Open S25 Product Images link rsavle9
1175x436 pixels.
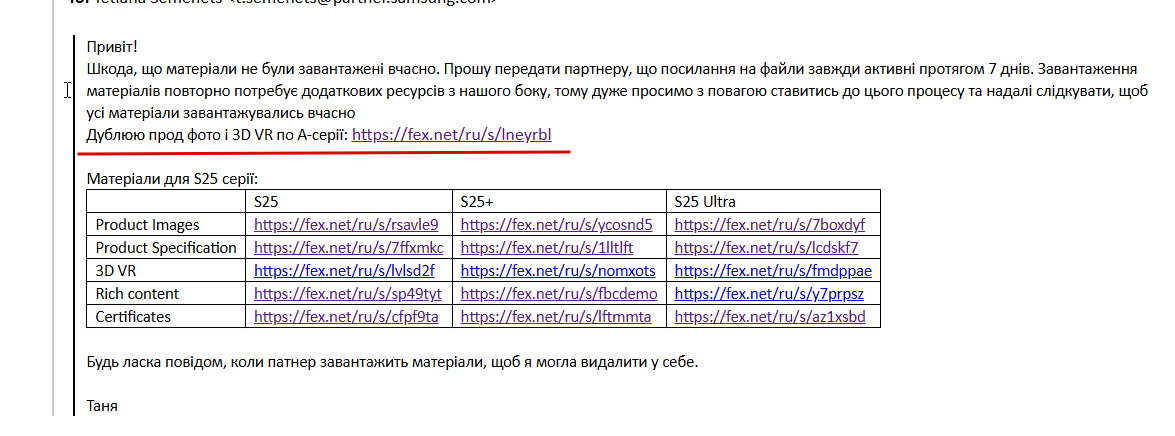coord(346,224)
